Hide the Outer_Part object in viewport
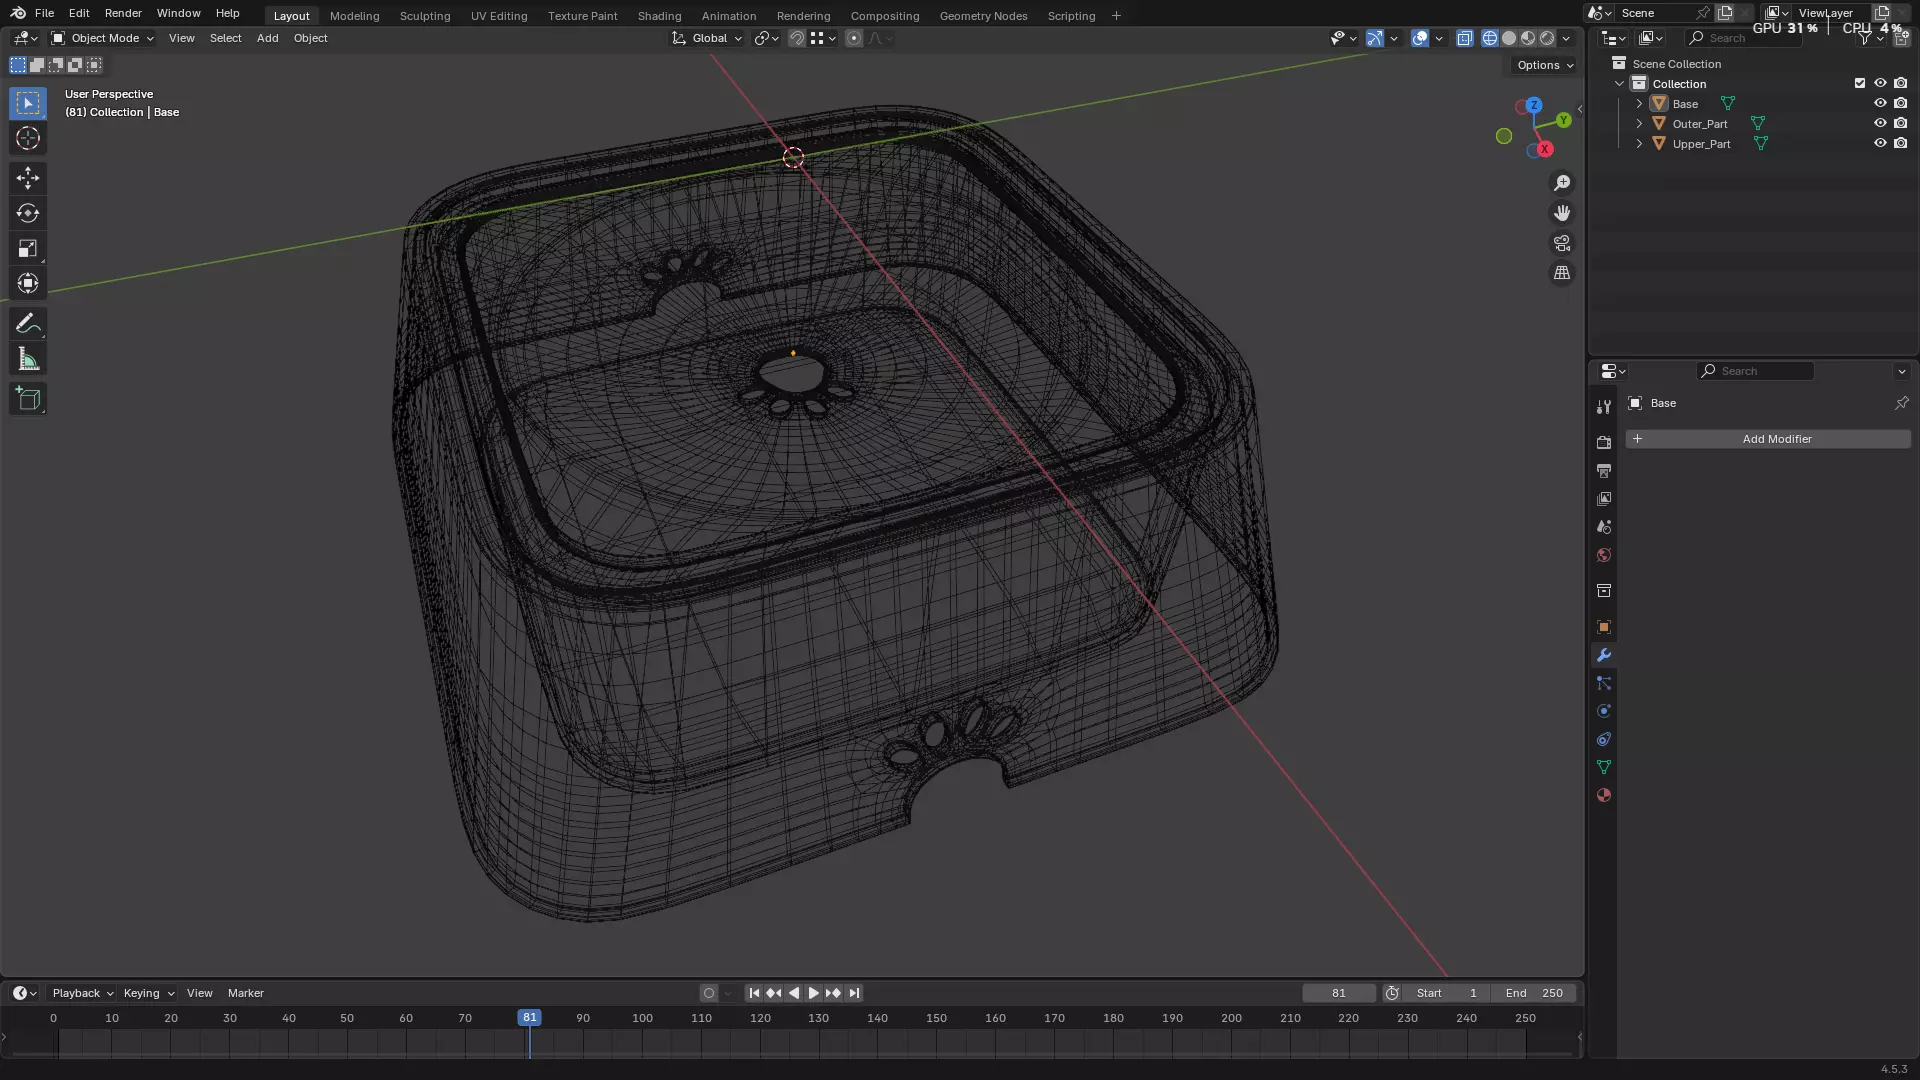The image size is (1920, 1080). pyautogui.click(x=1880, y=123)
